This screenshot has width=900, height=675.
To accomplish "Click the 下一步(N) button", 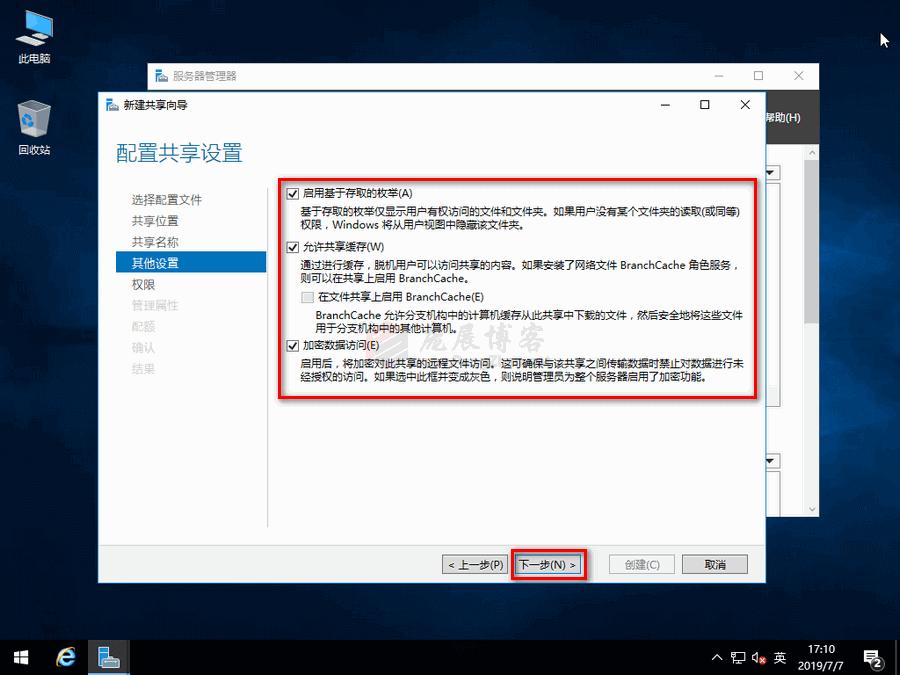I will (x=546, y=564).
